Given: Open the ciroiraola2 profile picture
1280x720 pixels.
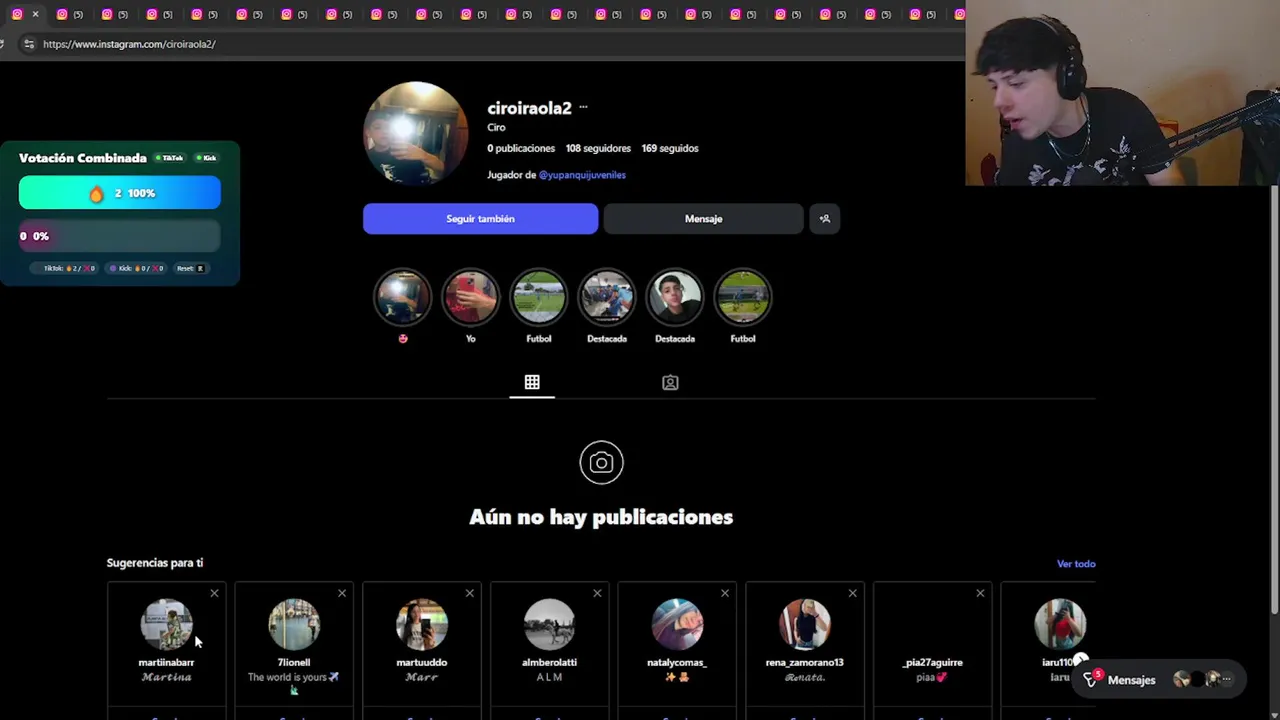Looking at the screenshot, I should 415,134.
